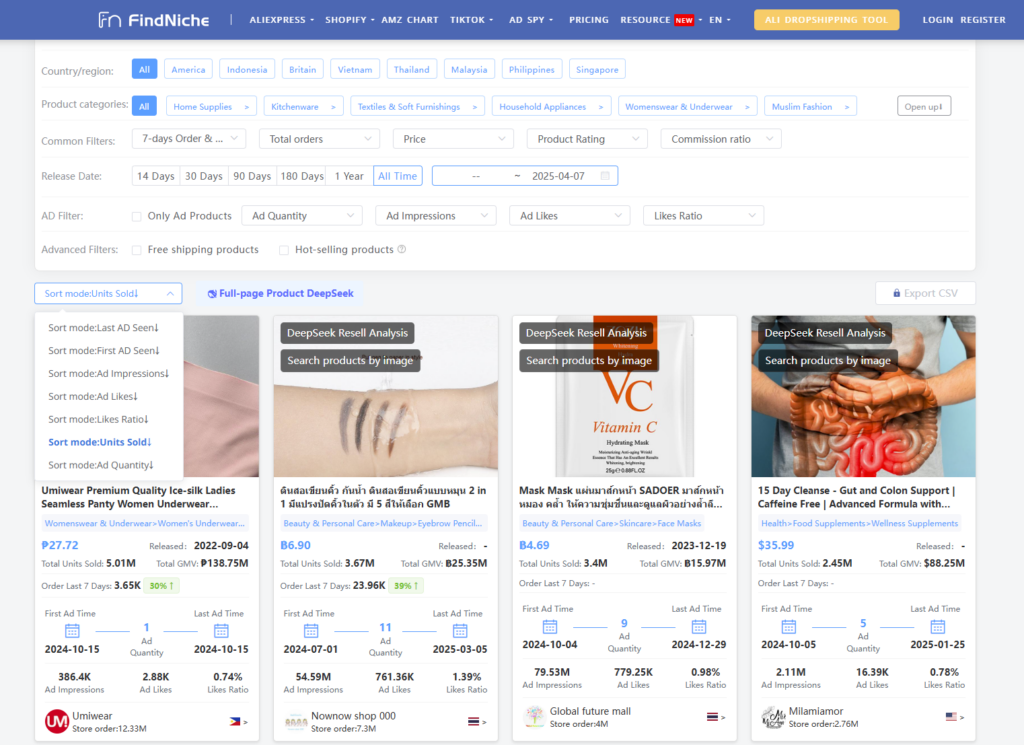Click the calendar icon in release date field
Viewport: 1024px width, 745px height.
605,176
